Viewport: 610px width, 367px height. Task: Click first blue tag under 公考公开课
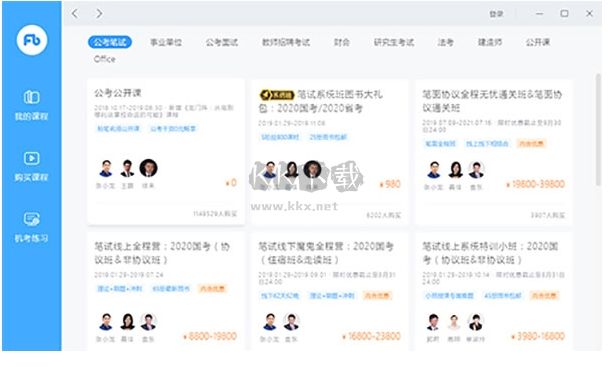coord(118,128)
